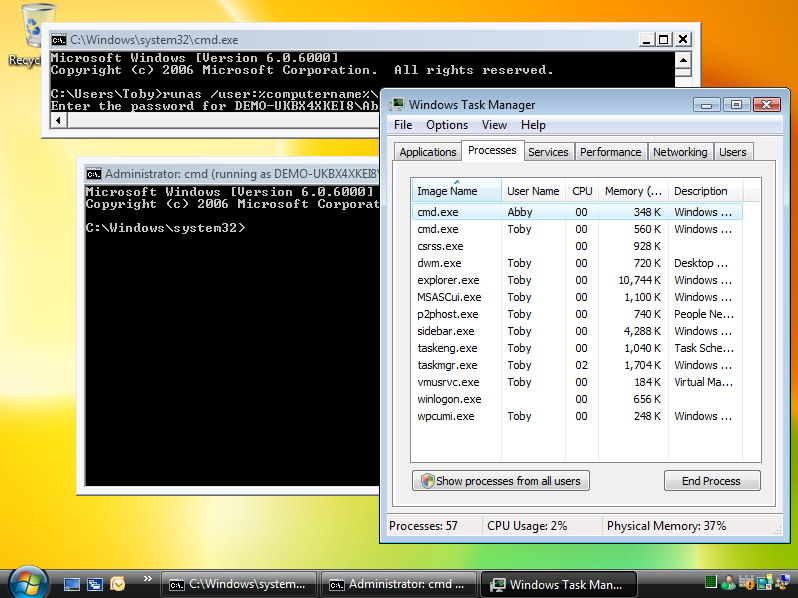This screenshot has height=598, width=798.
Task: Open the Performance tab
Action: [610, 152]
